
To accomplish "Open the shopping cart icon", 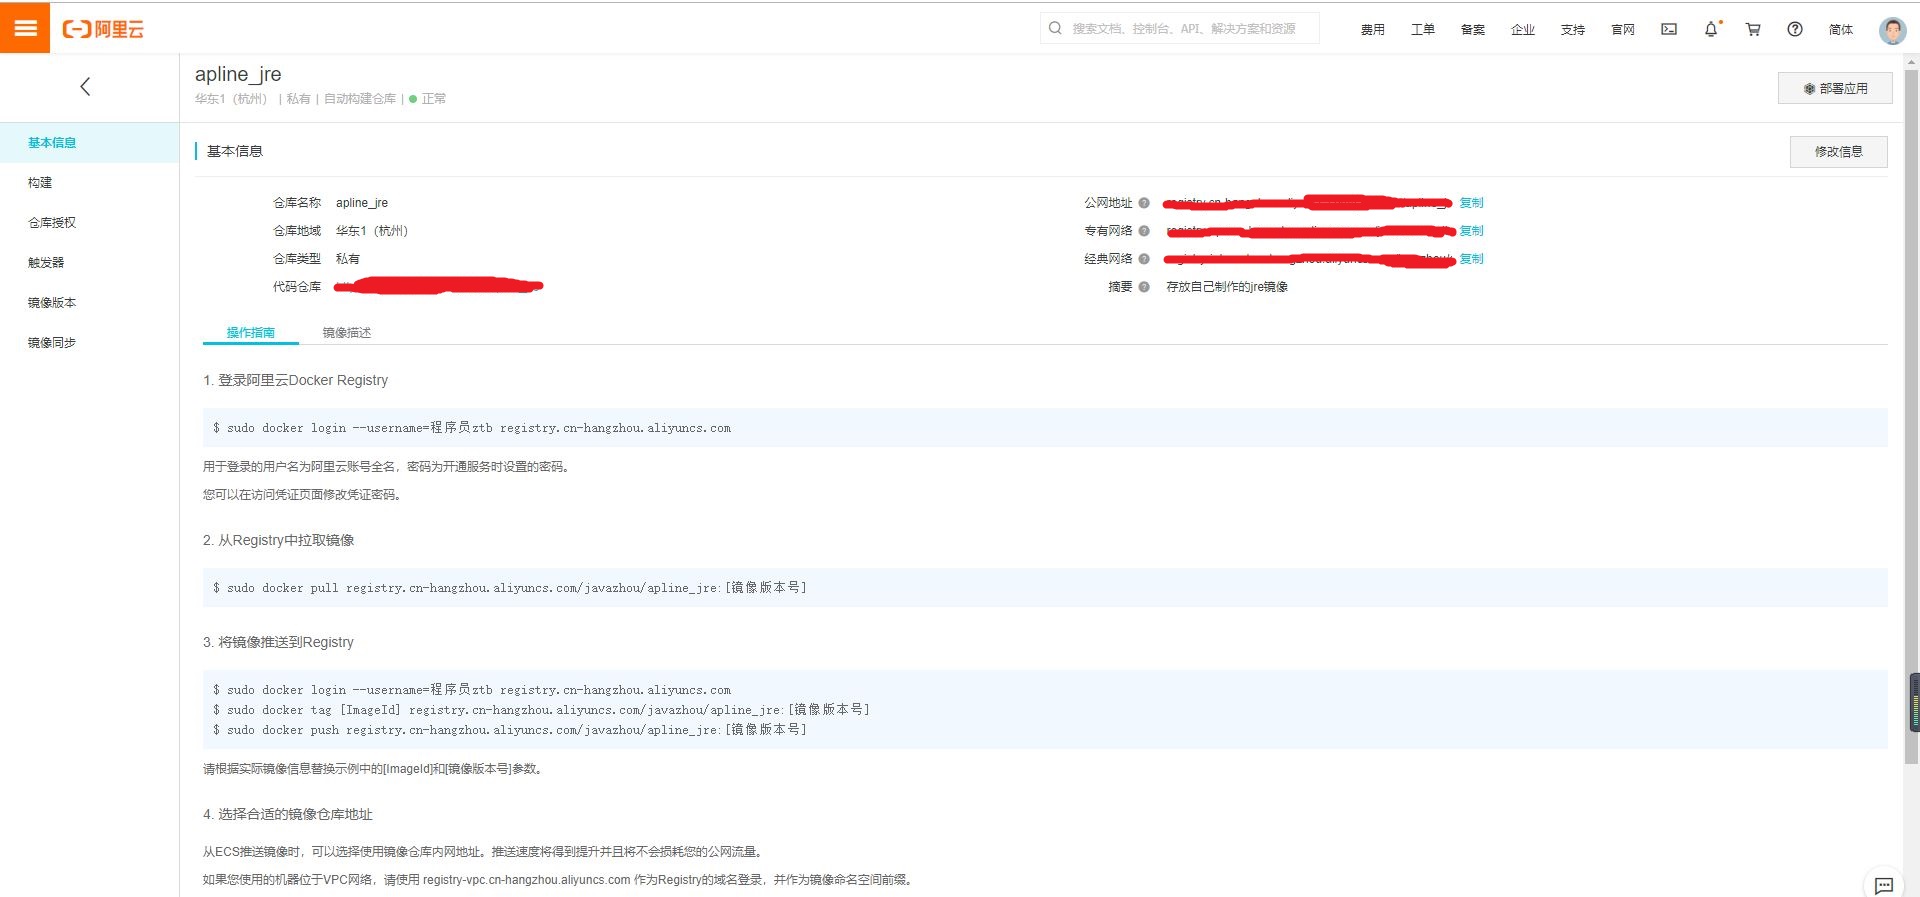I will 1753,29.
